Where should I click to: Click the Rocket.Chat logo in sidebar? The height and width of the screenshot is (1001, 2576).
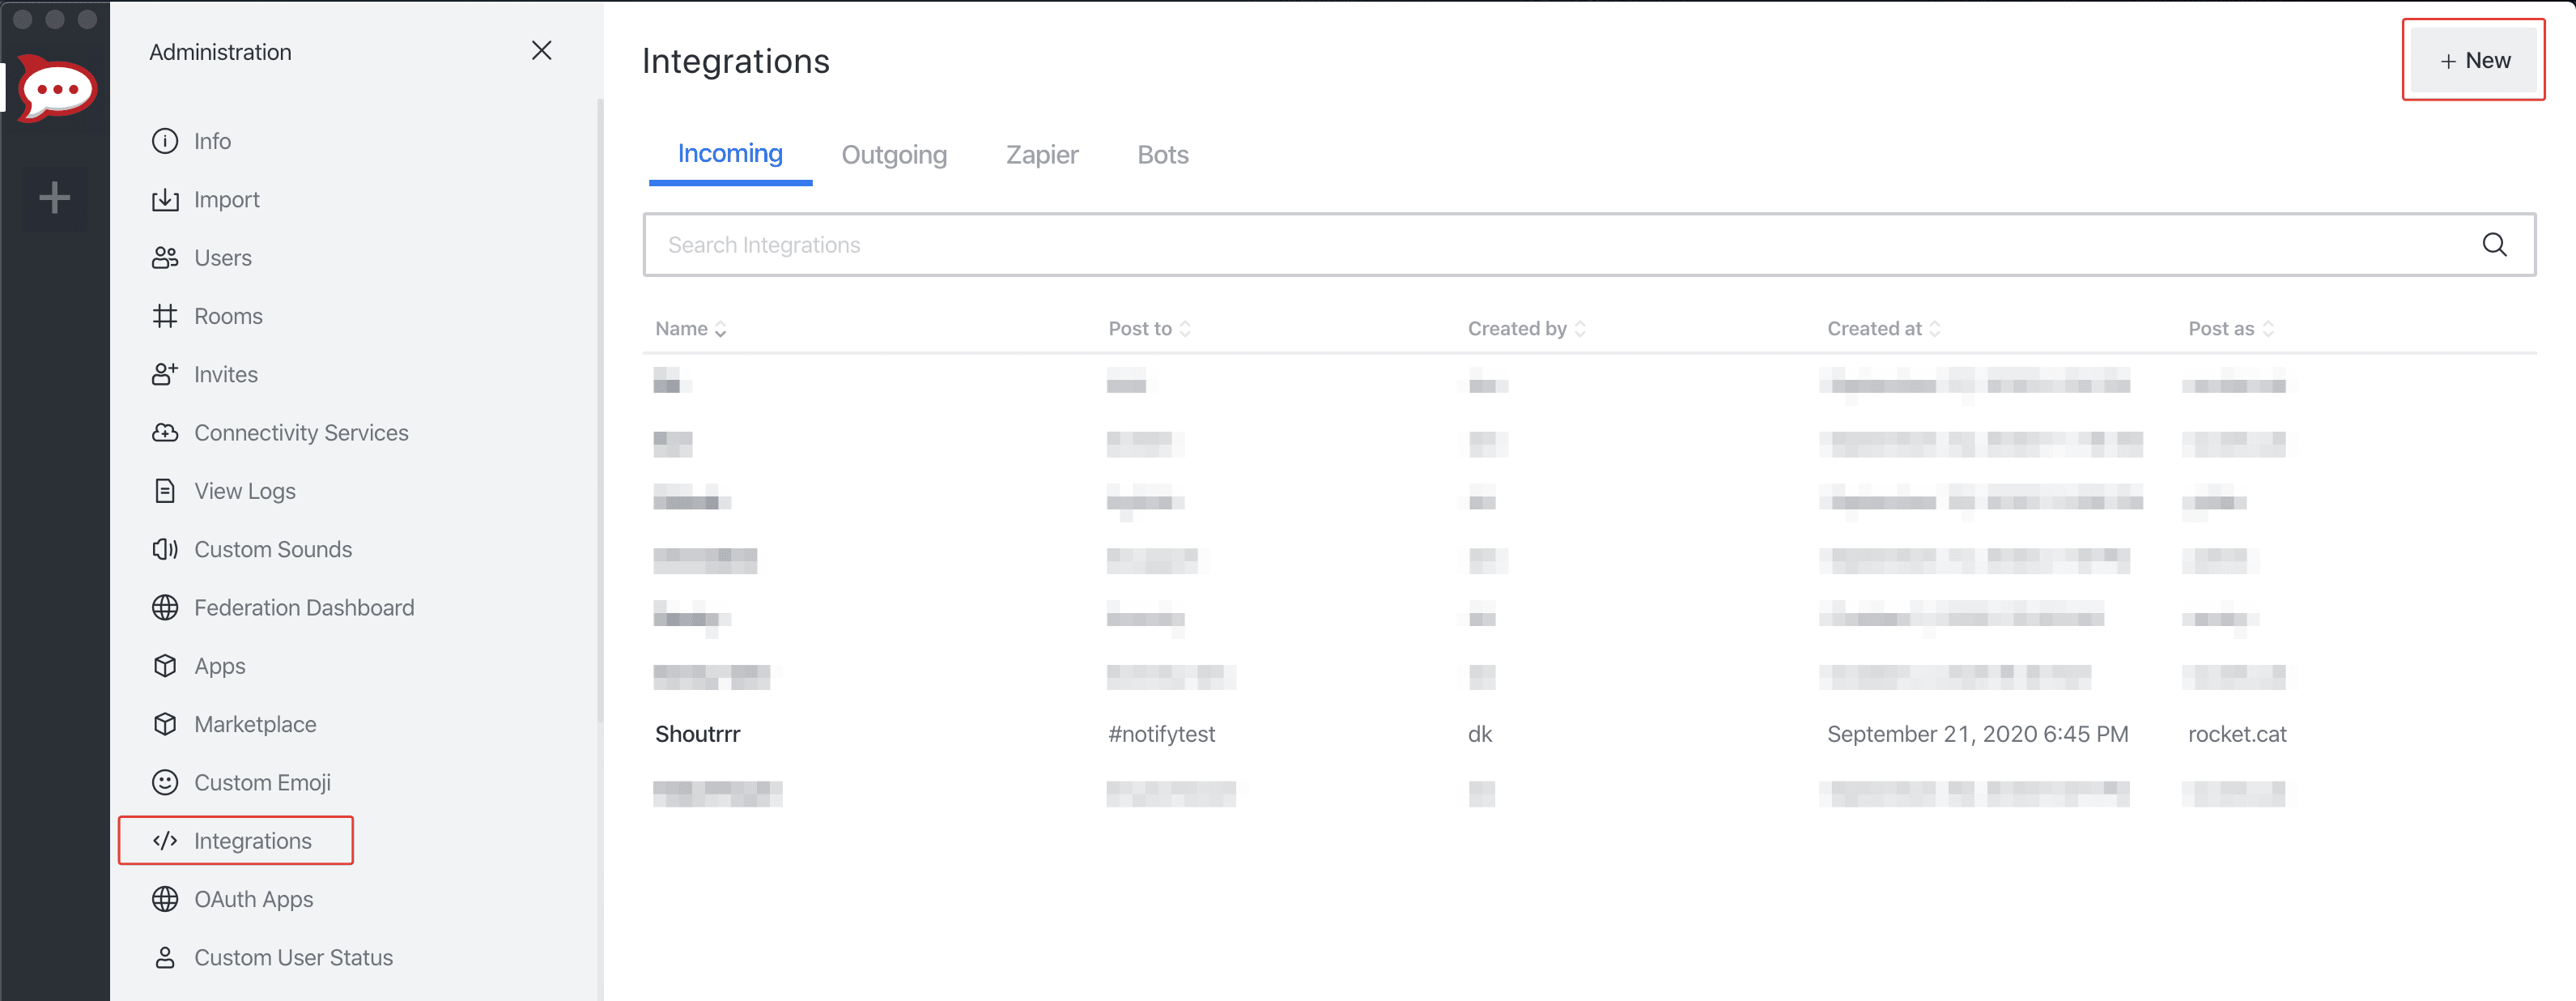55,88
